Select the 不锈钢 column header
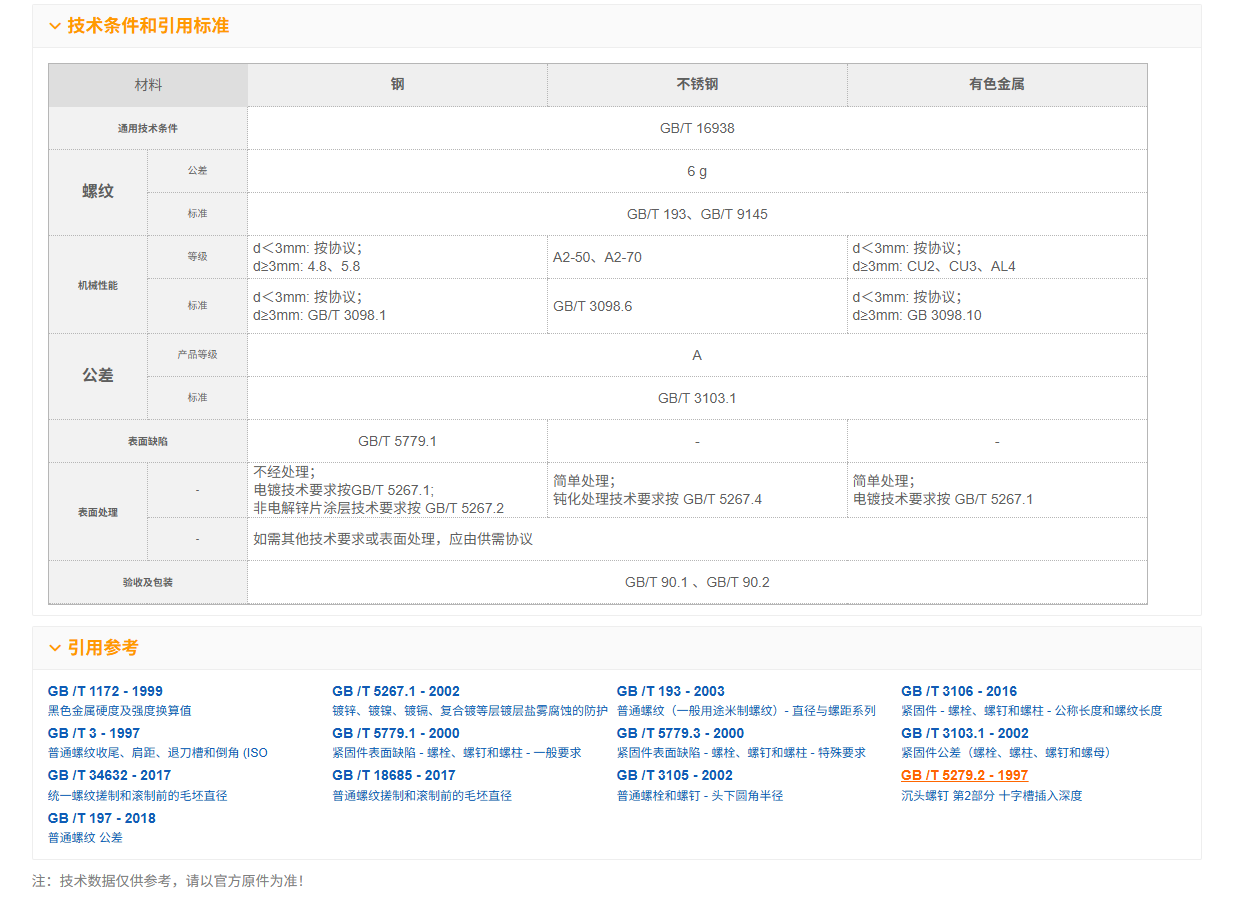The width and height of the screenshot is (1249, 897). [x=697, y=85]
